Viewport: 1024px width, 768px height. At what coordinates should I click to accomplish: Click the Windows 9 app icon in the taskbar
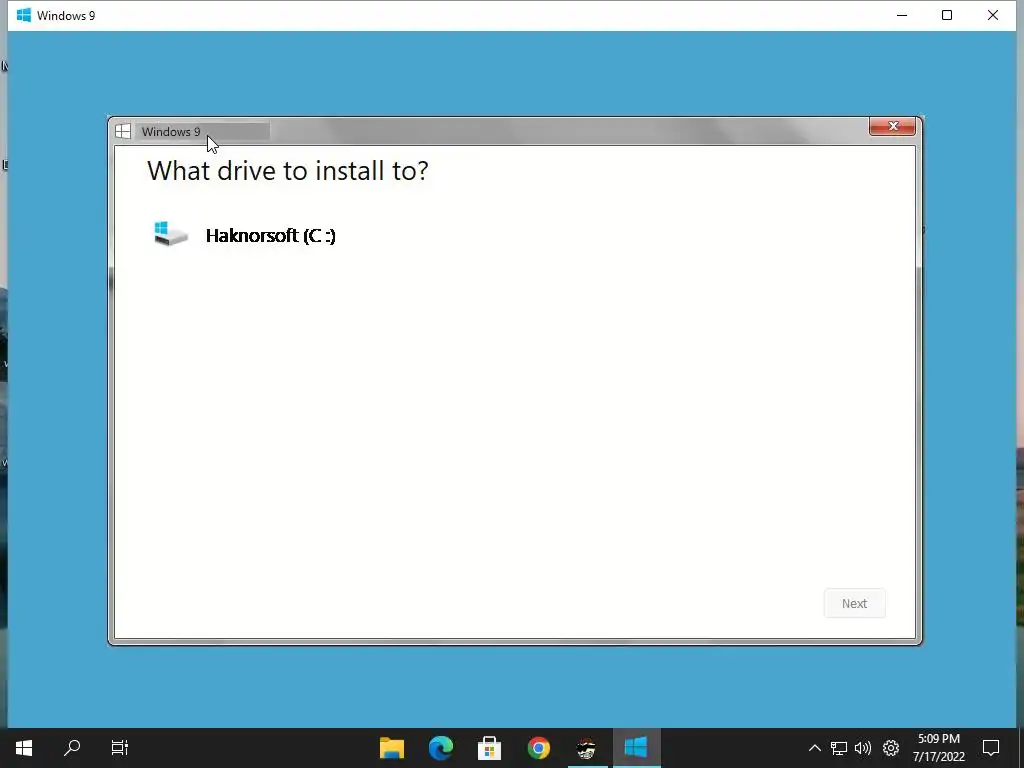[x=635, y=748]
